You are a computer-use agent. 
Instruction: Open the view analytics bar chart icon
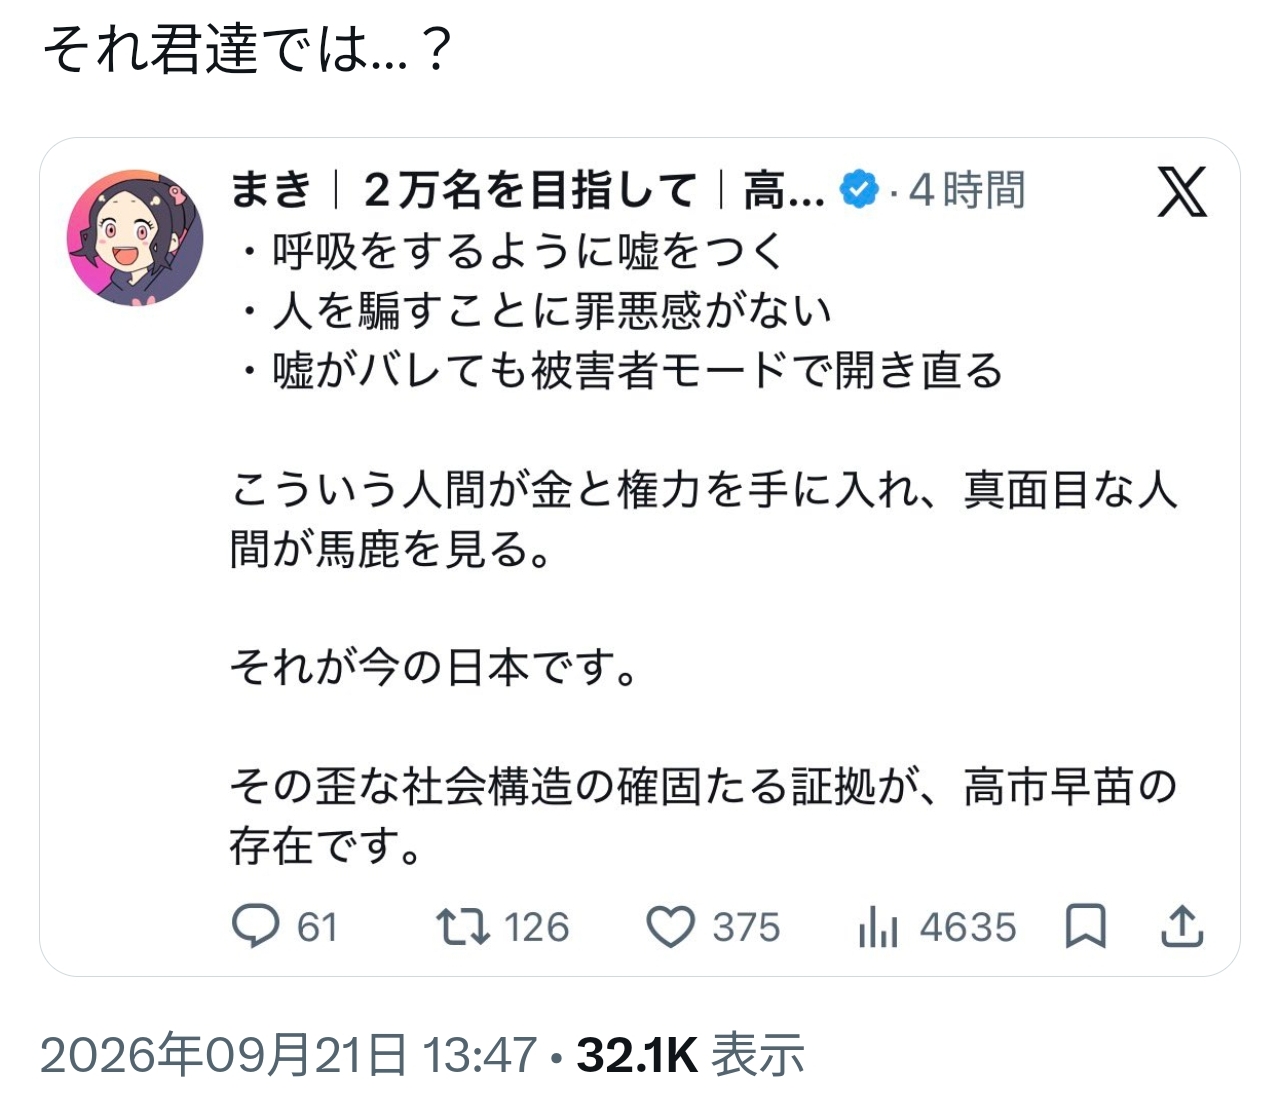click(878, 927)
